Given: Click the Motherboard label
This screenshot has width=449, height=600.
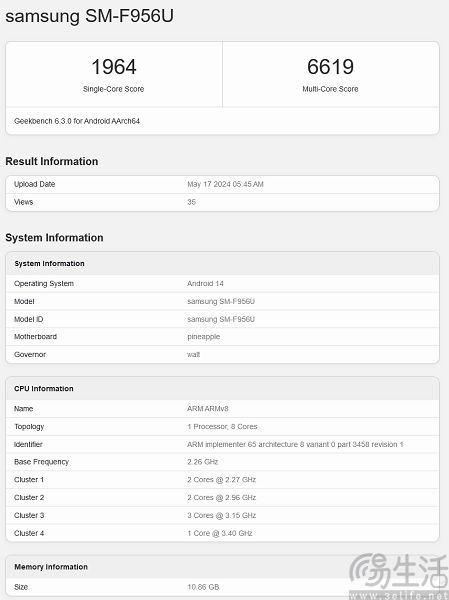Looking at the screenshot, I should [x=36, y=337].
